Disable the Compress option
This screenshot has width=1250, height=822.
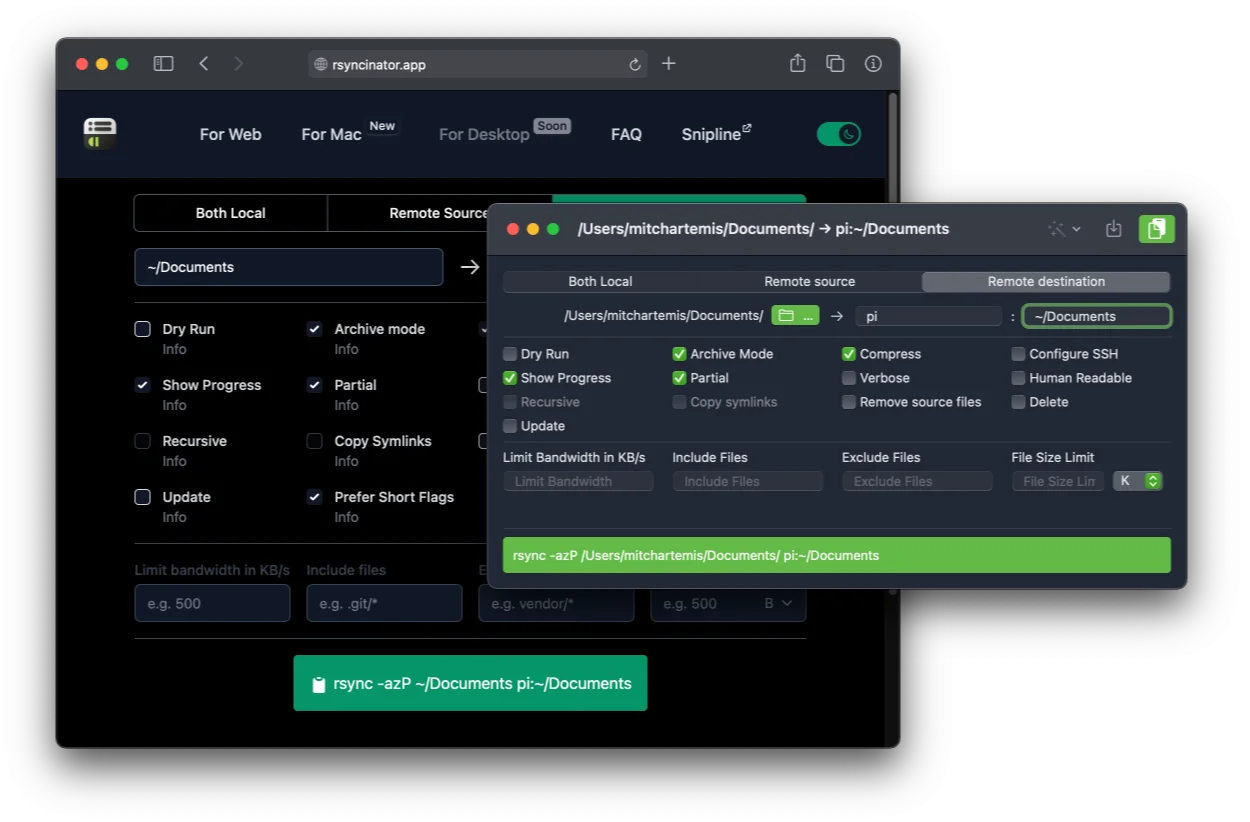point(851,353)
